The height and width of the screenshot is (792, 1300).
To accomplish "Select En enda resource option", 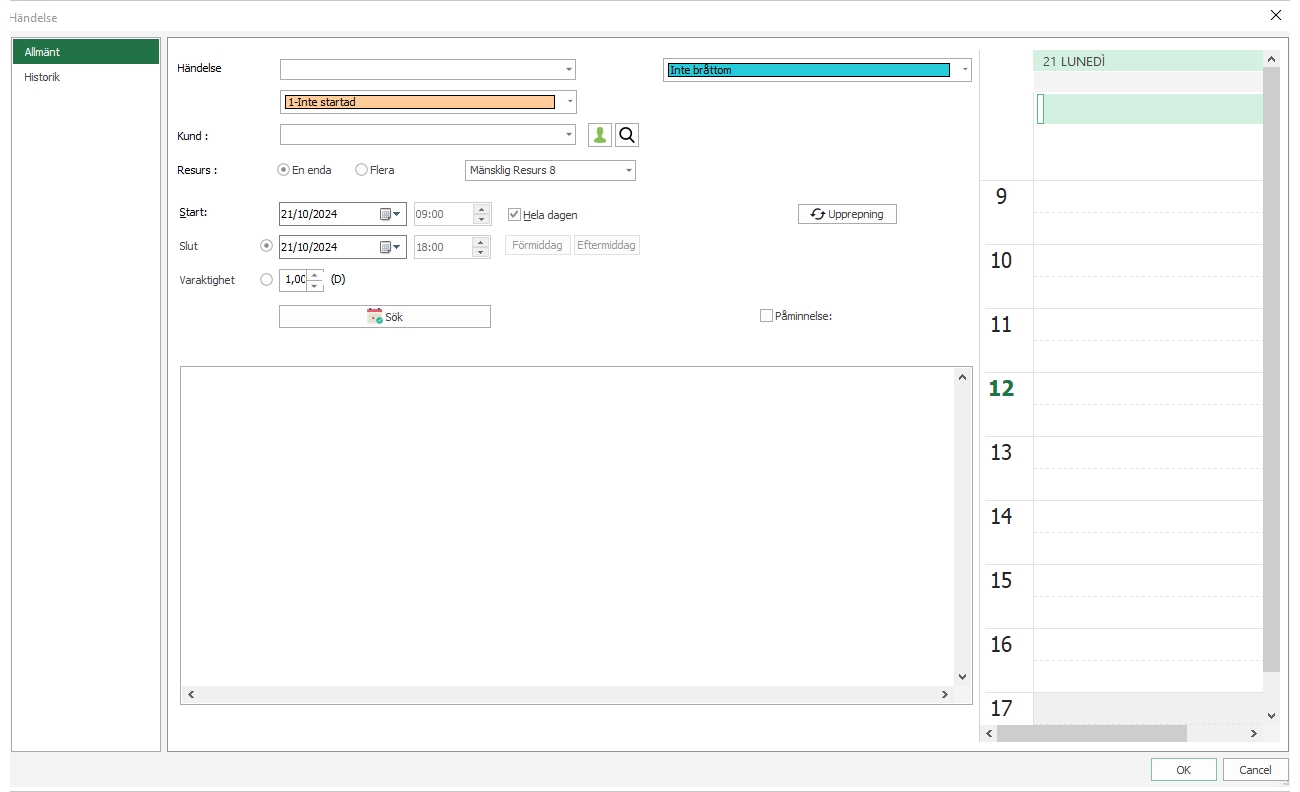I will (283, 170).
